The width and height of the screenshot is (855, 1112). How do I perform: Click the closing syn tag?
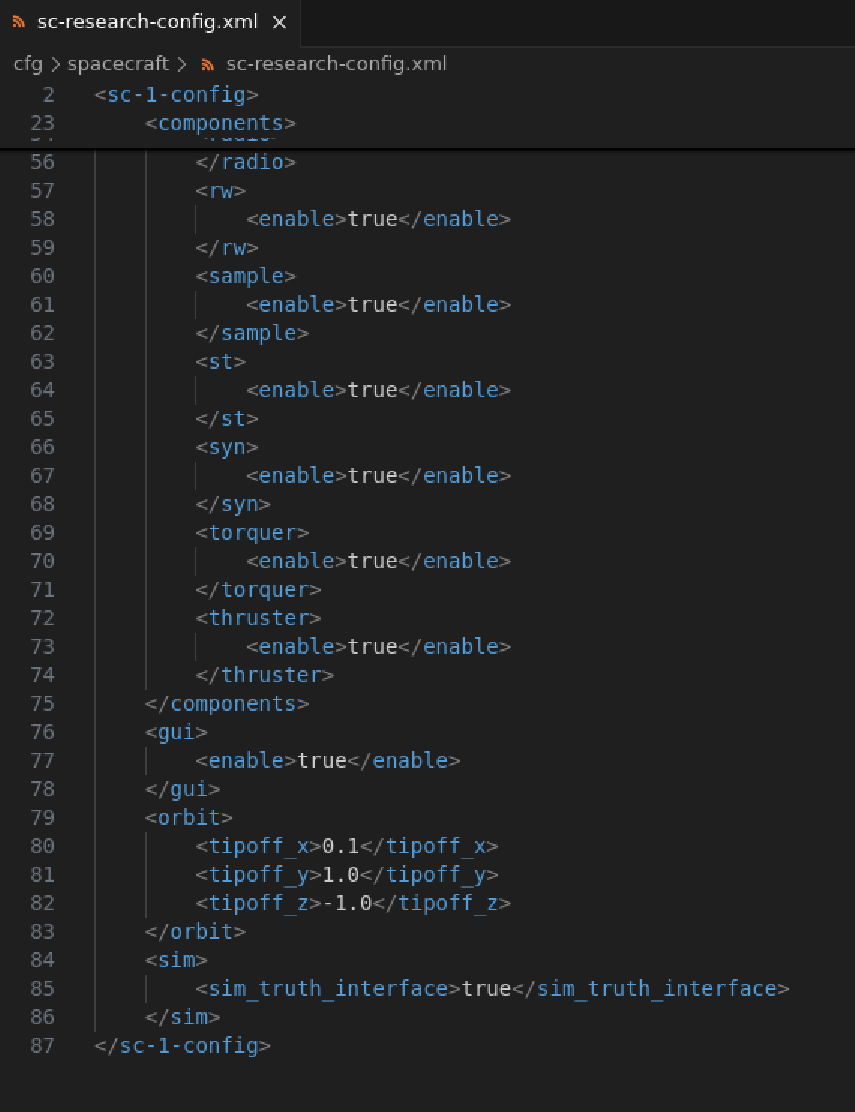click(x=233, y=504)
